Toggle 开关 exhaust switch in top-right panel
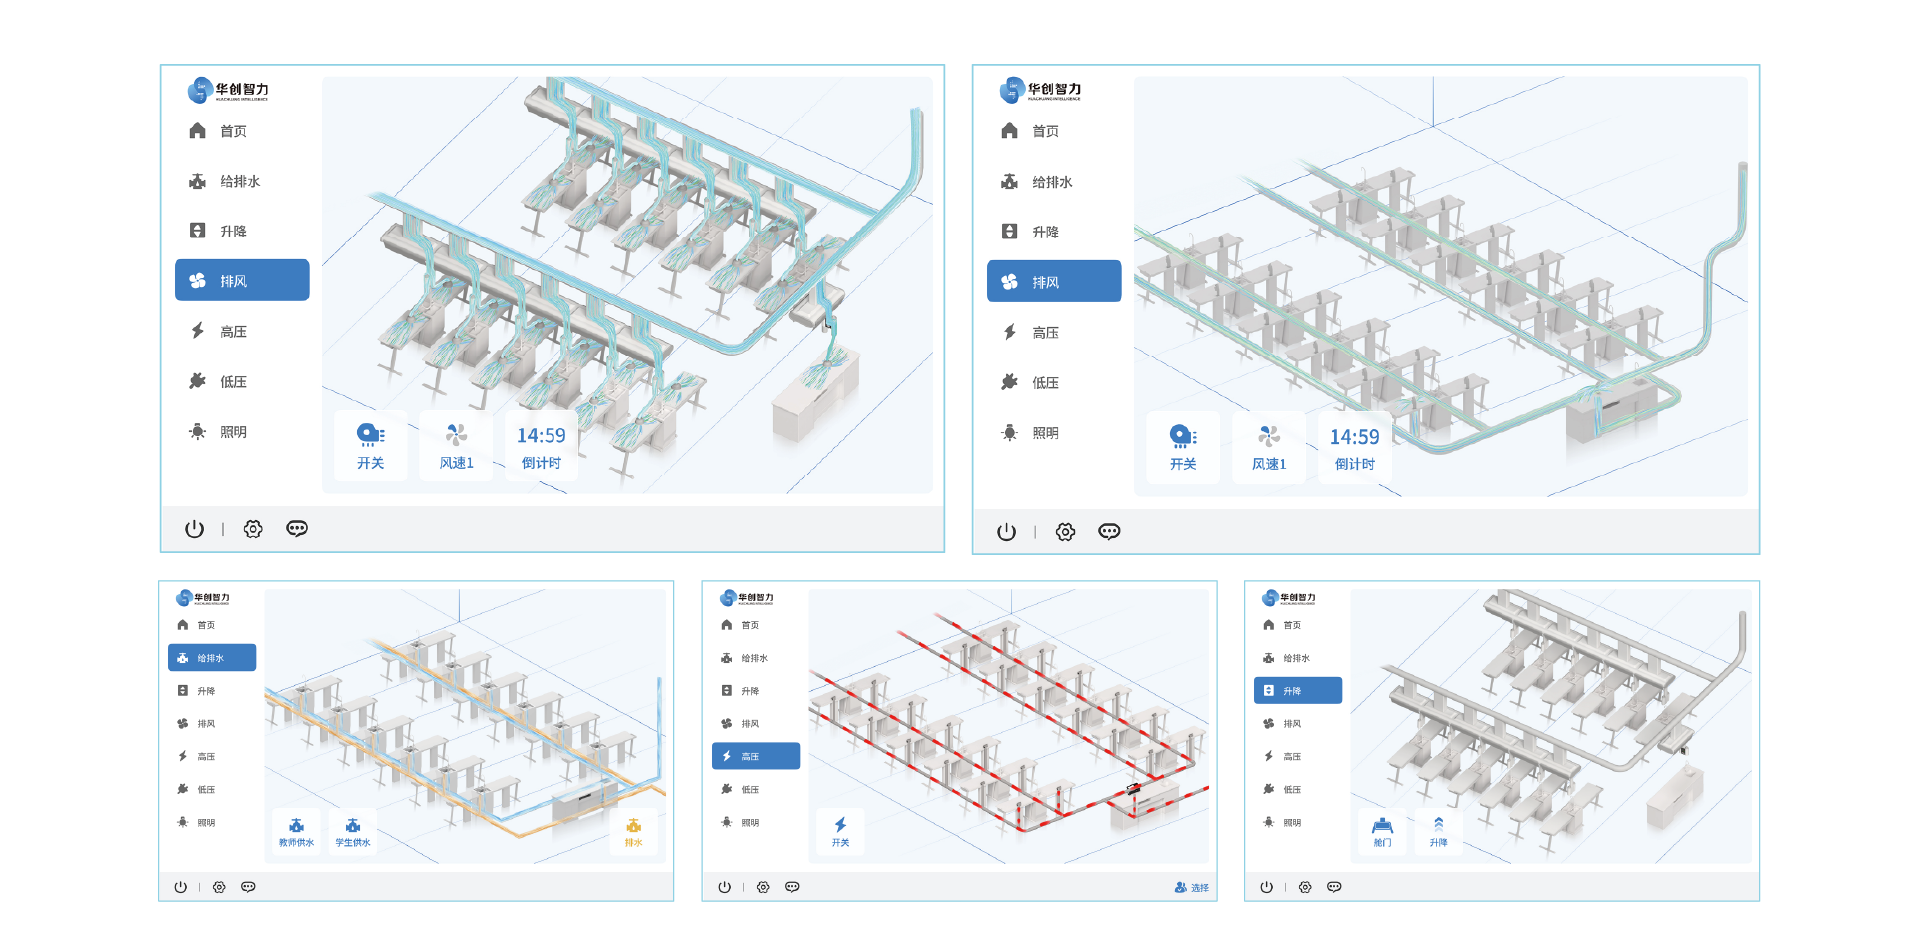 pyautogui.click(x=1183, y=447)
